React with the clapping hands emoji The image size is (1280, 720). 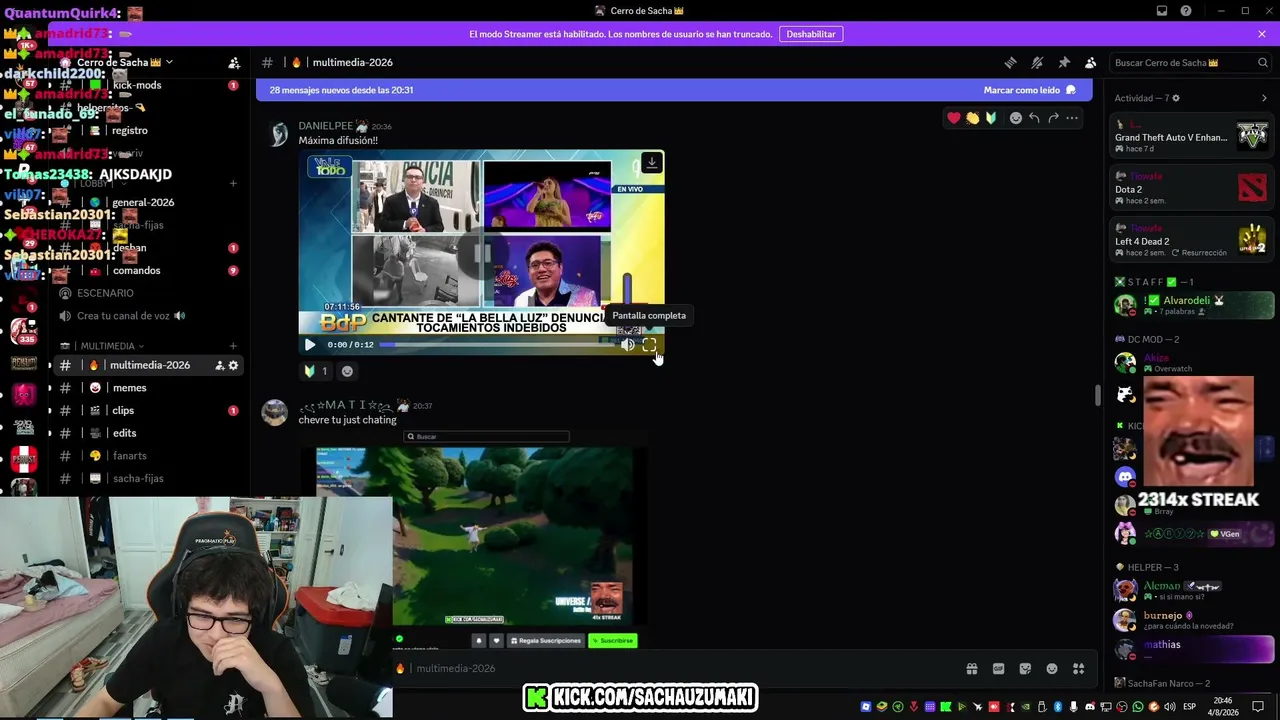click(x=972, y=118)
